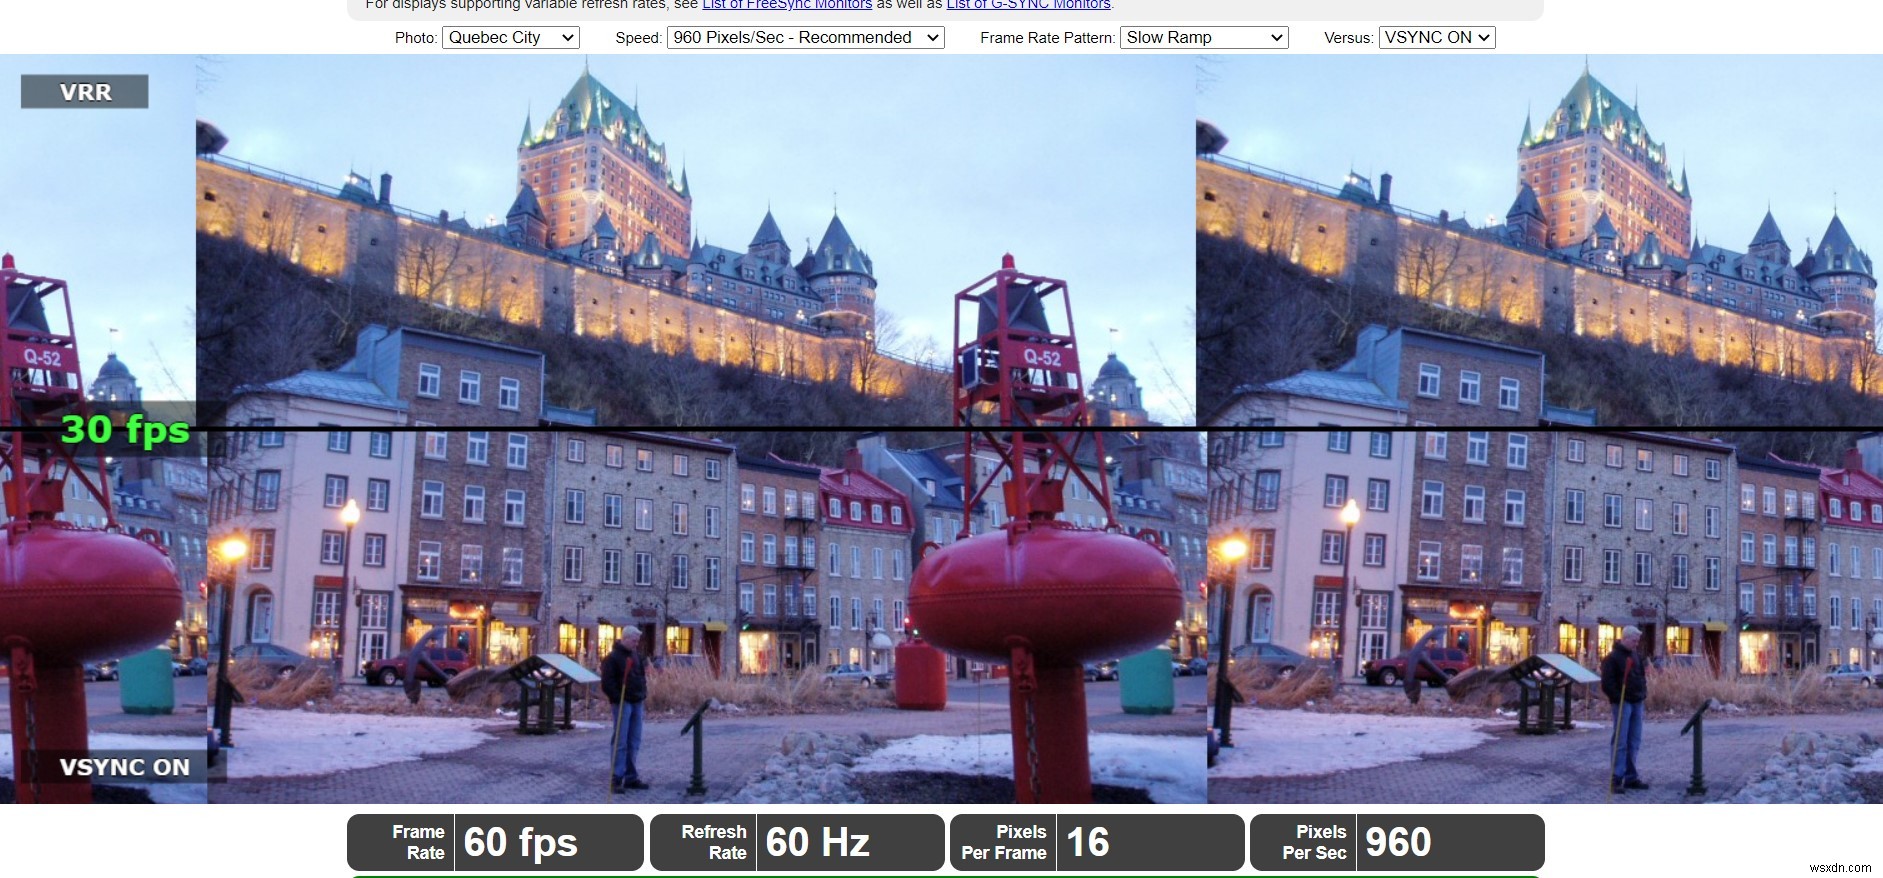Open the Frame Rate Pattern dropdown
1883x878 pixels.
coord(1203,38)
